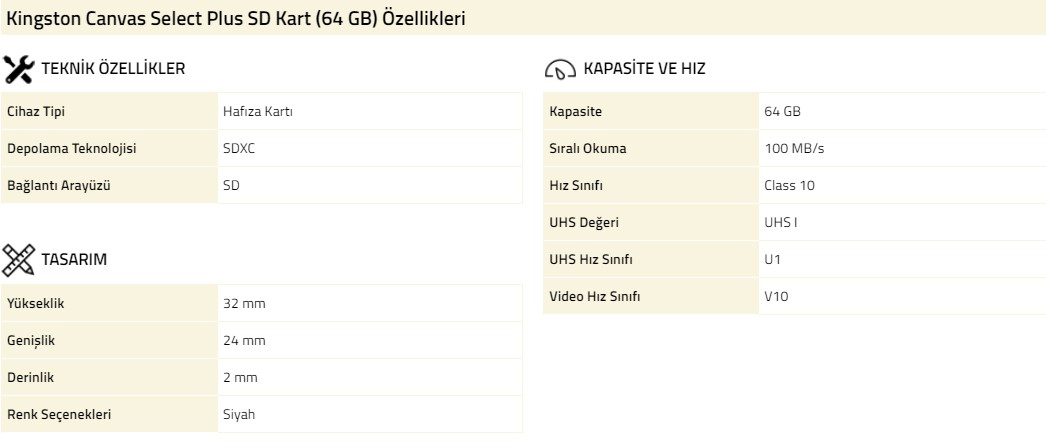
Task: Click the Tasarım section heading
Action: (74, 260)
